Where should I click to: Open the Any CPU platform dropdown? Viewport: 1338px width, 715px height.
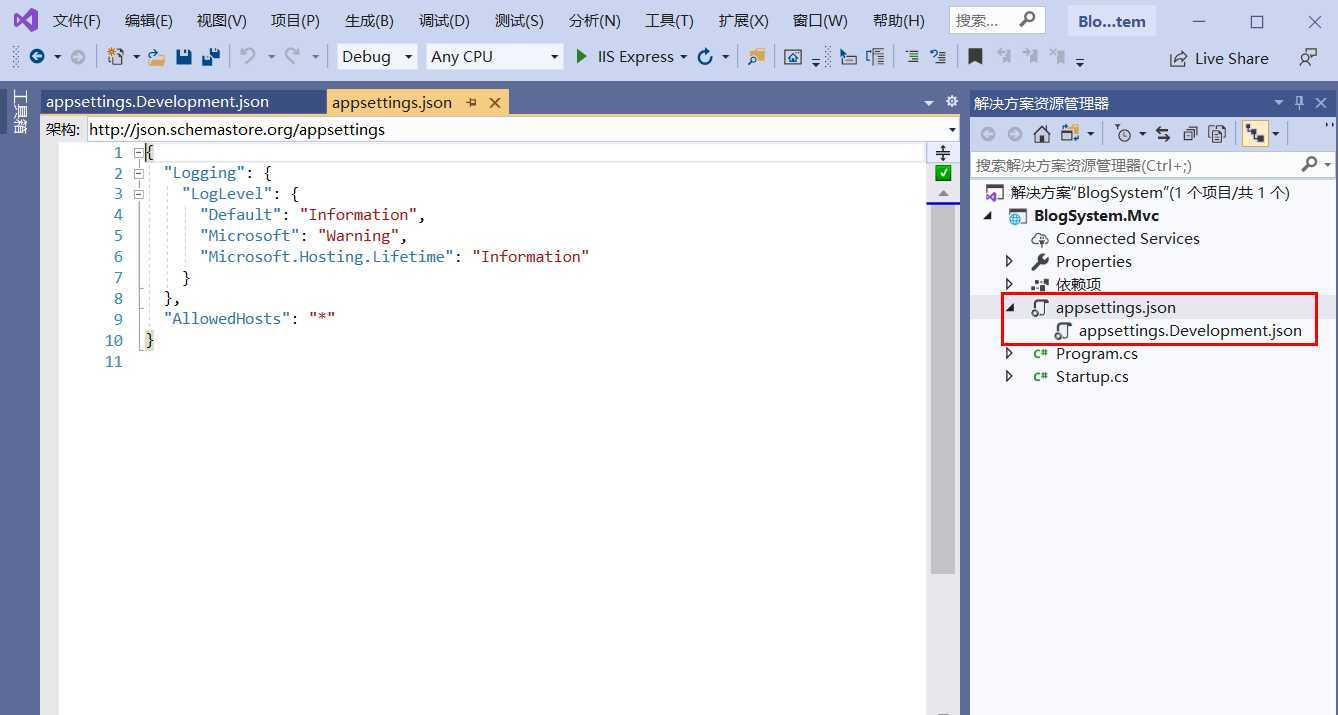point(494,57)
